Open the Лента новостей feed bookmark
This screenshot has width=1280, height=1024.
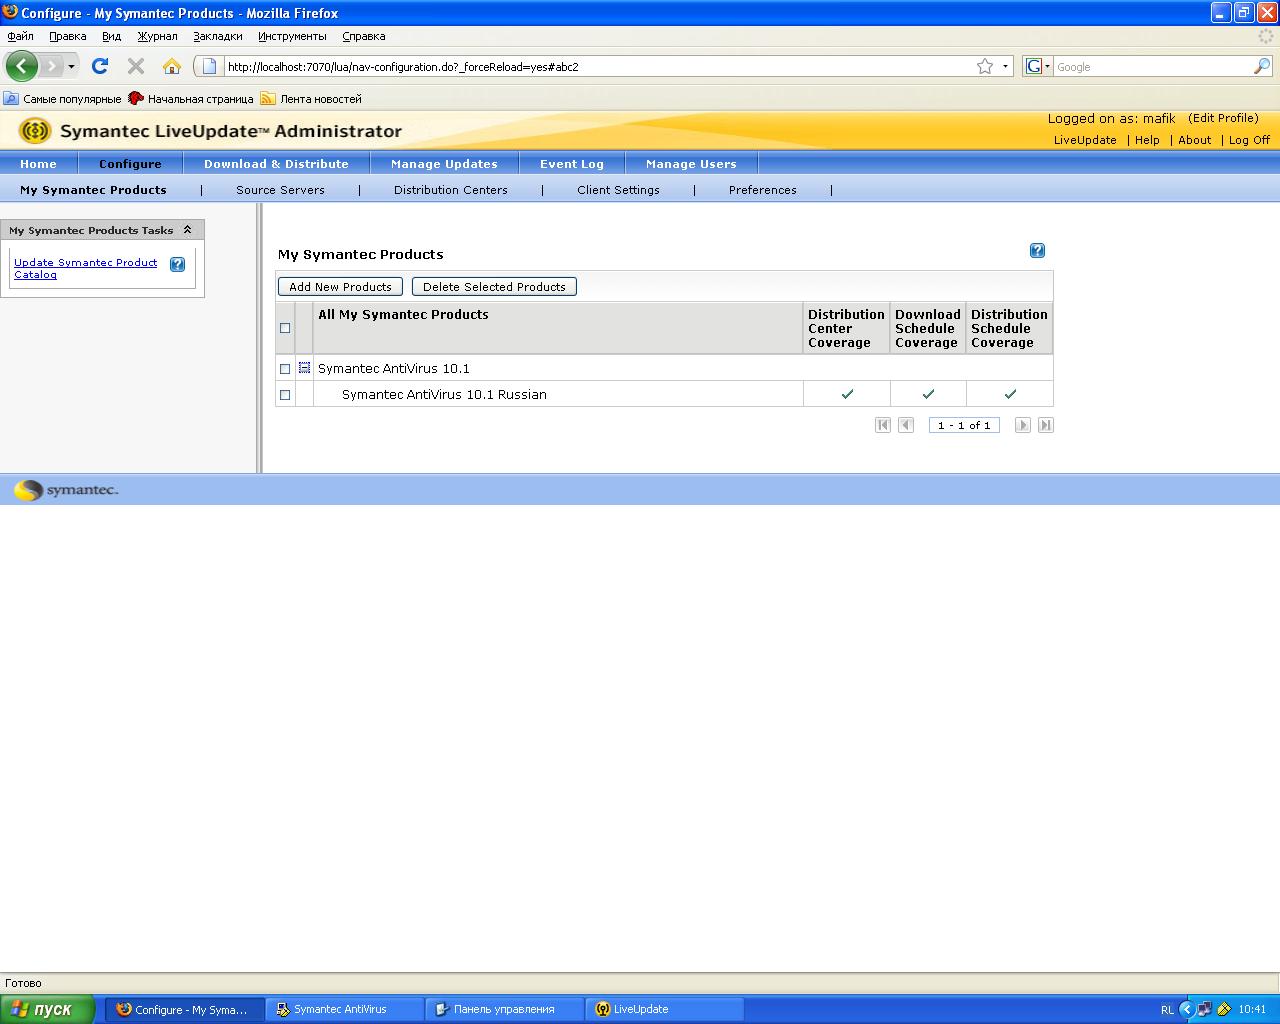311,99
